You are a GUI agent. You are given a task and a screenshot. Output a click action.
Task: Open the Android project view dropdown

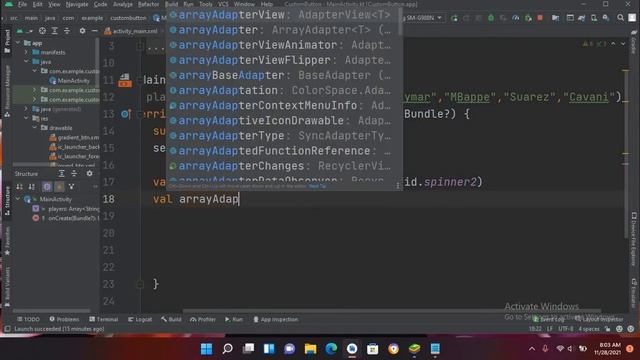[x=24, y=31]
